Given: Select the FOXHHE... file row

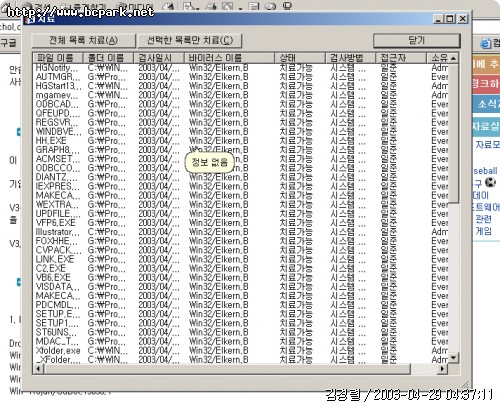Looking at the screenshot, I should coord(241,241).
